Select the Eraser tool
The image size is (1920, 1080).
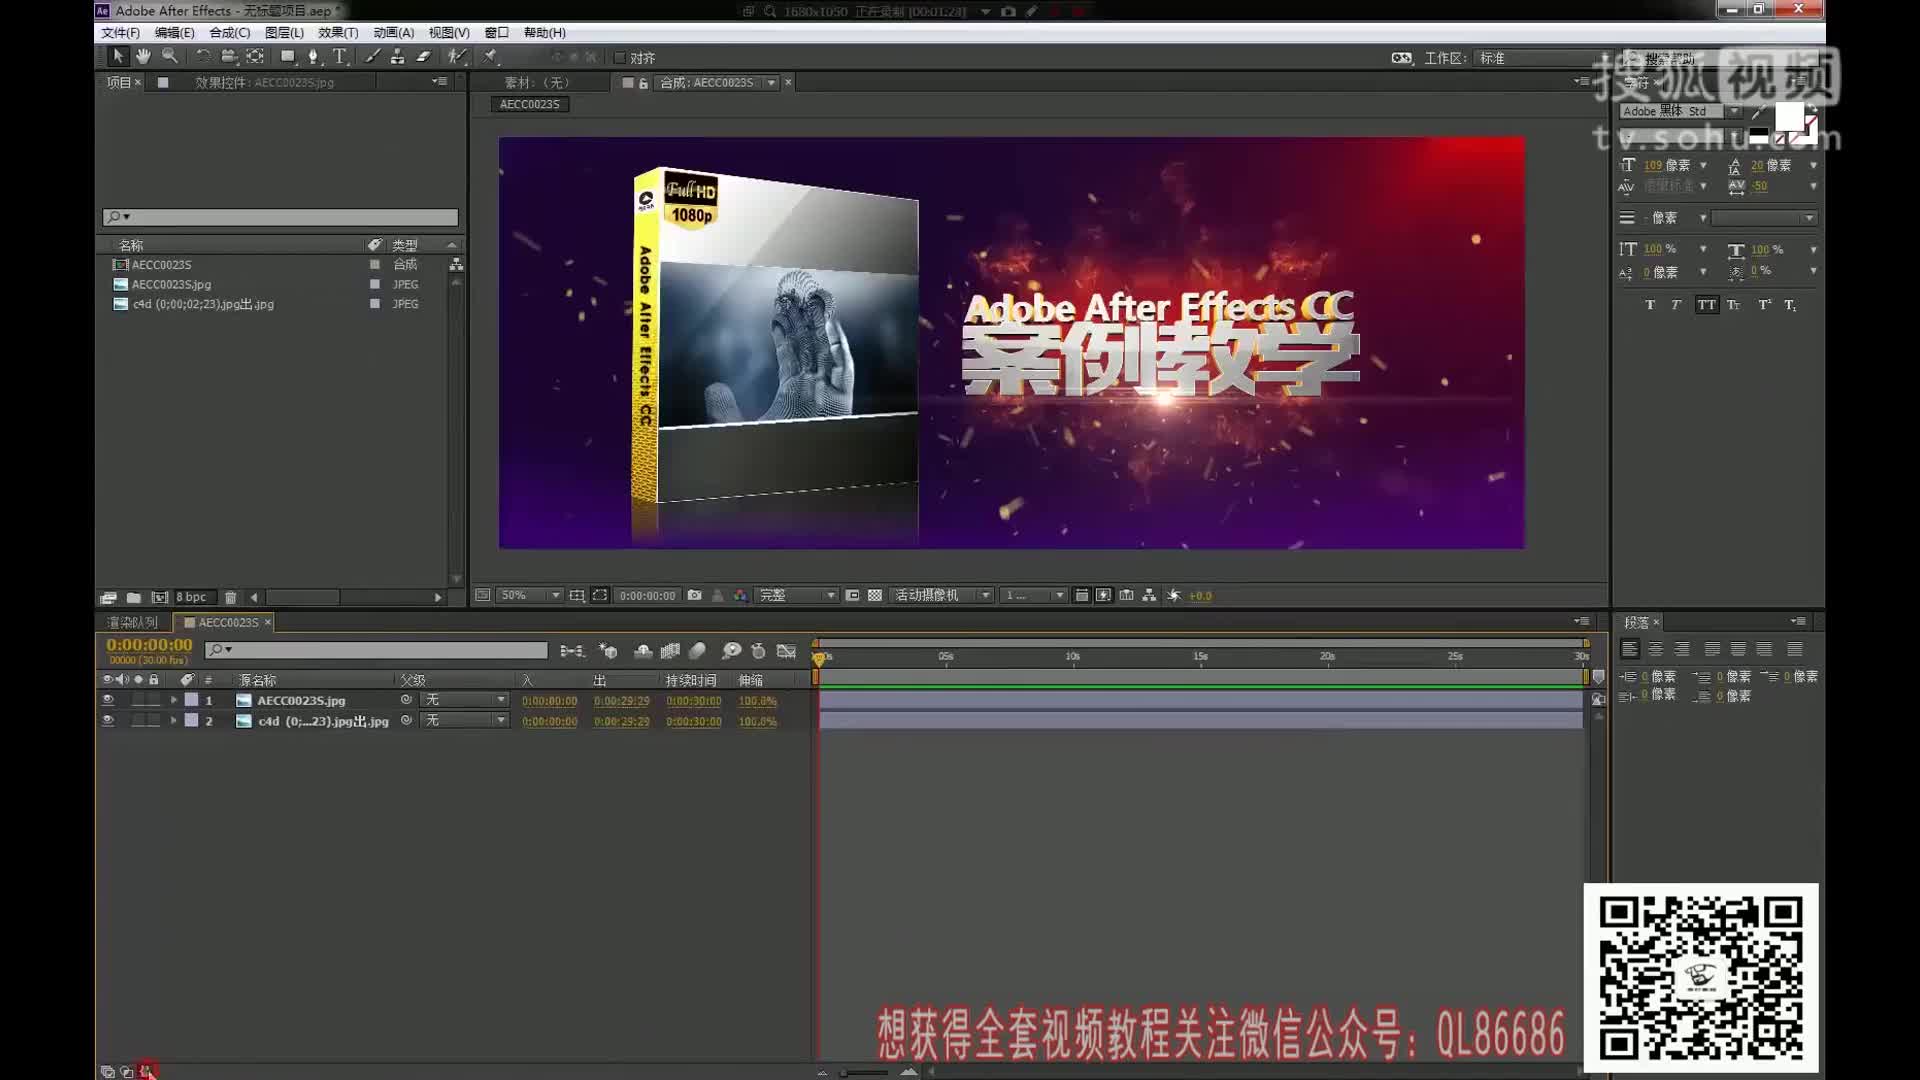click(x=423, y=57)
